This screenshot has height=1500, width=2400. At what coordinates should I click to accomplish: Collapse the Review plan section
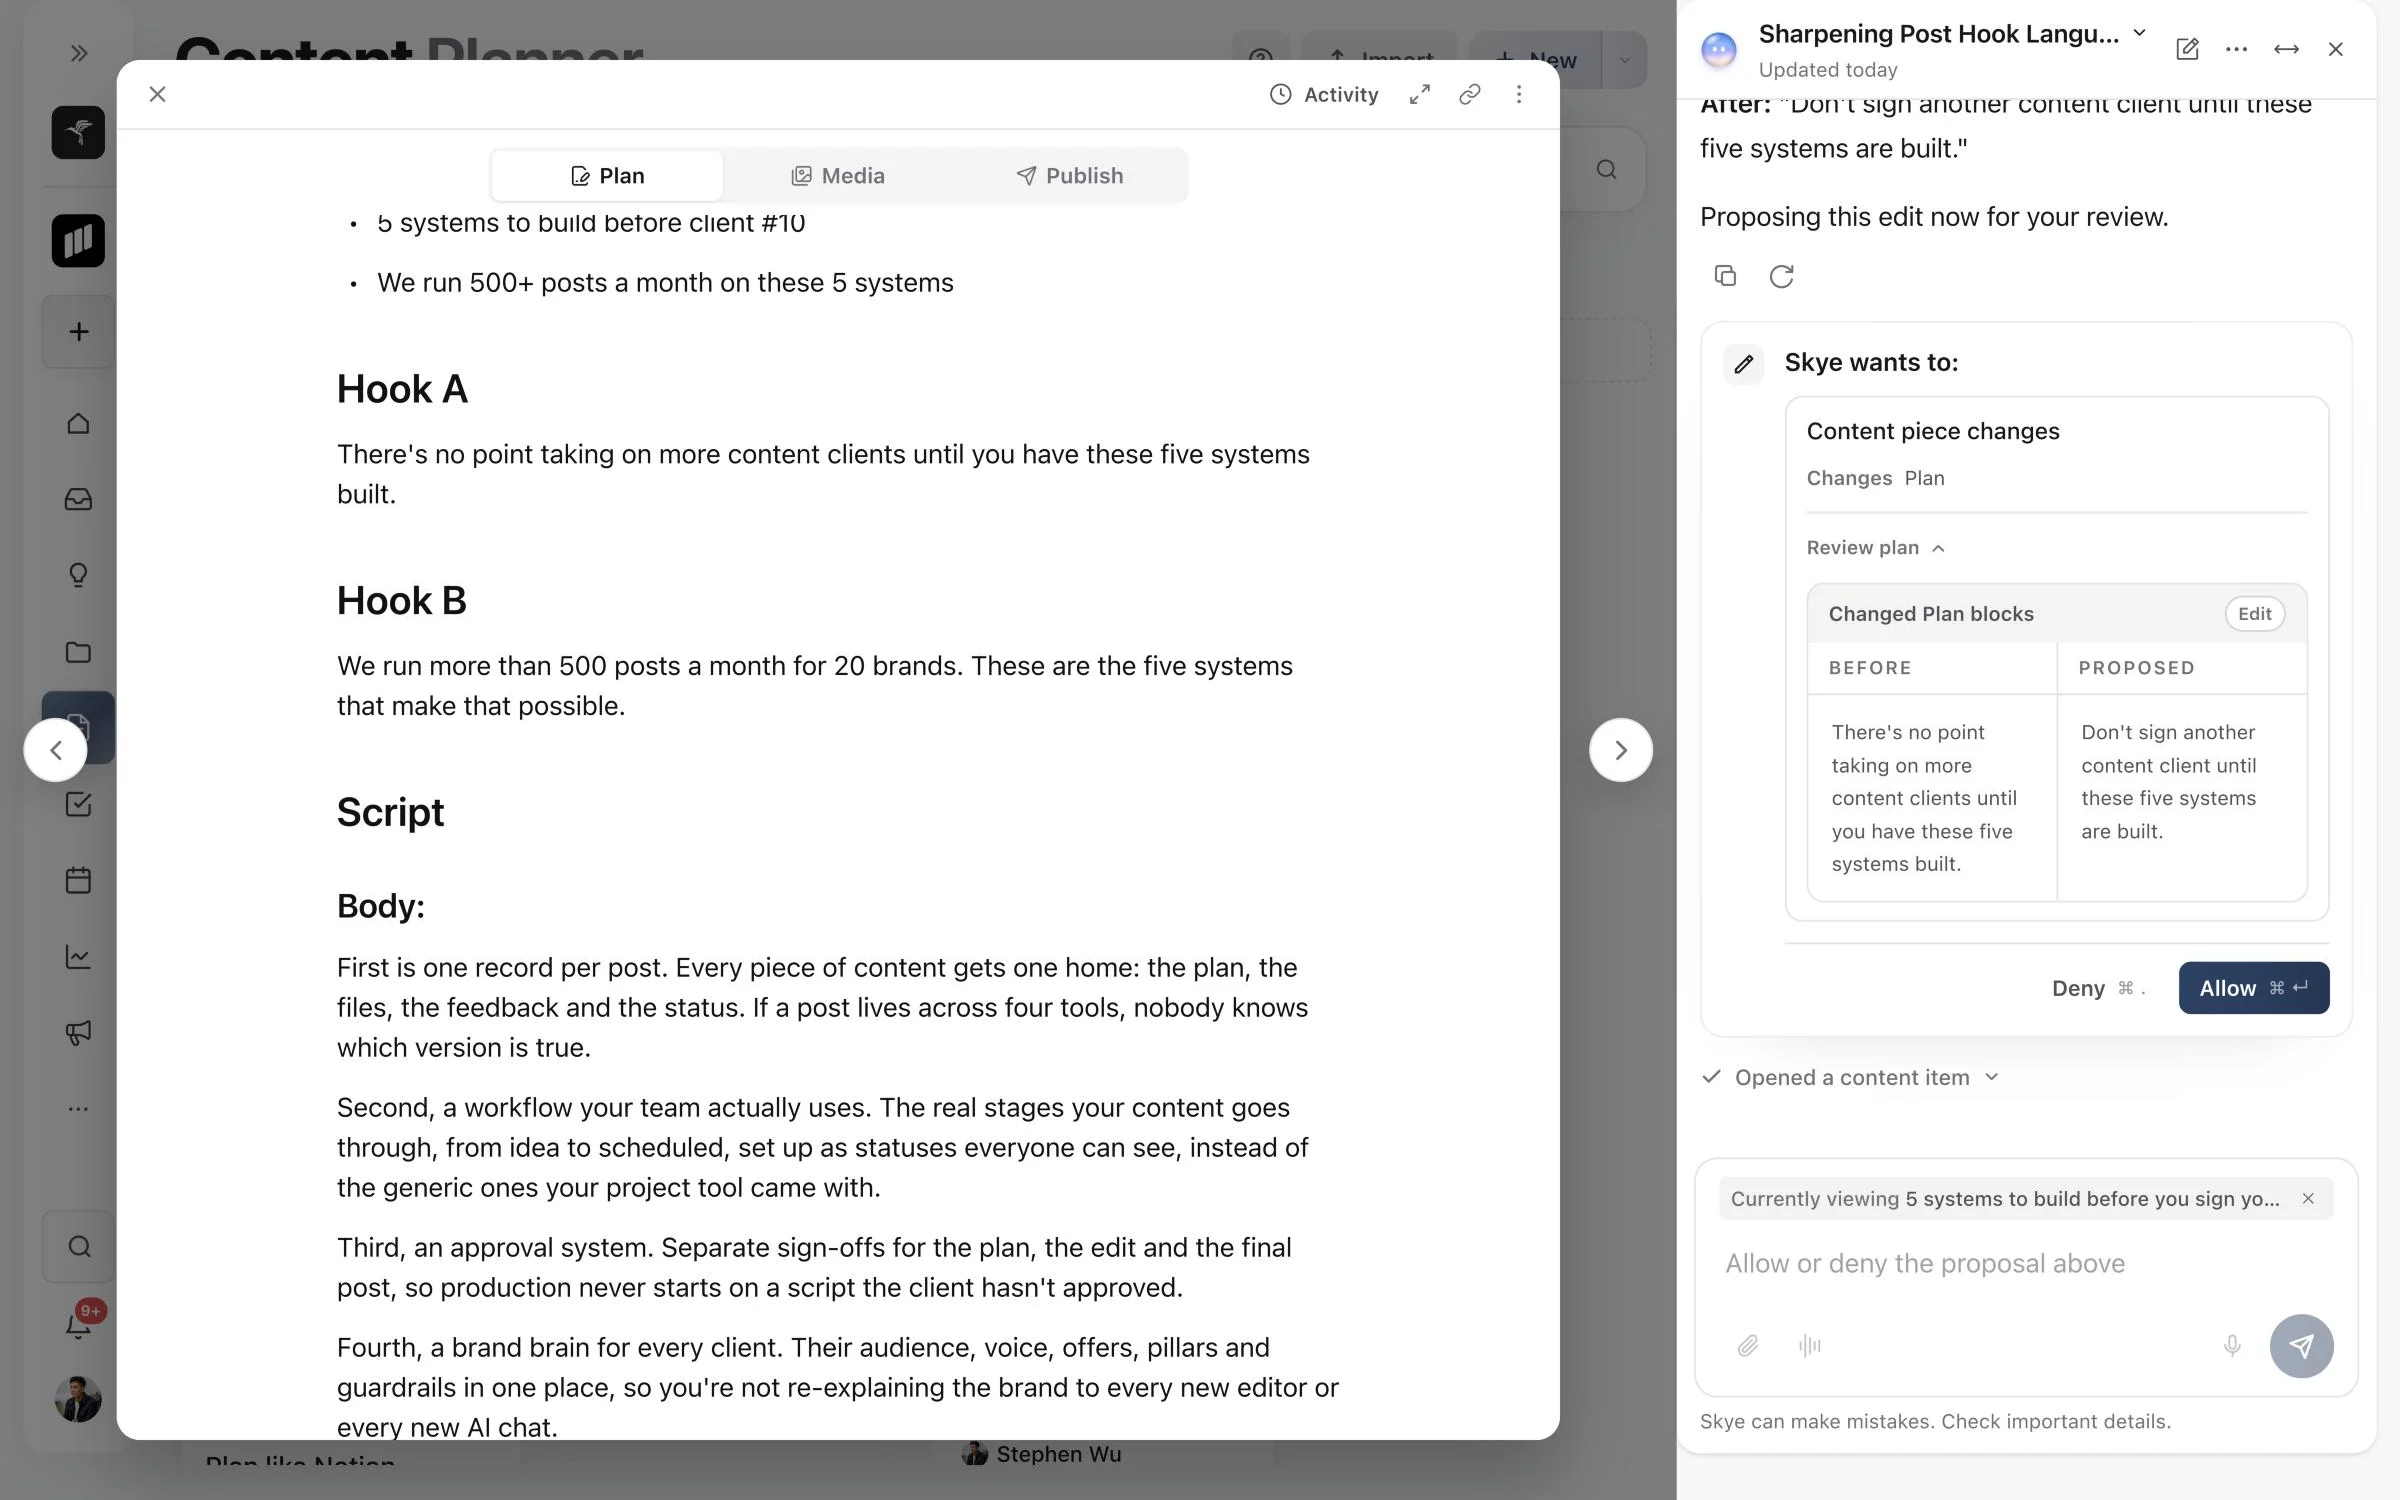tap(1875, 548)
